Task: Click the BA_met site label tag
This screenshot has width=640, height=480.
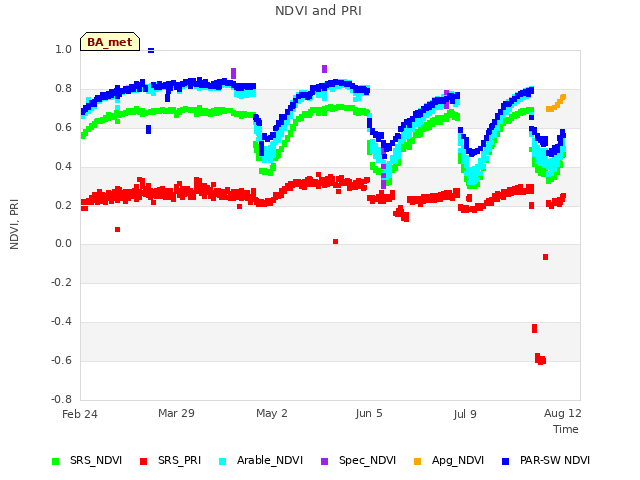Action: (x=110, y=42)
